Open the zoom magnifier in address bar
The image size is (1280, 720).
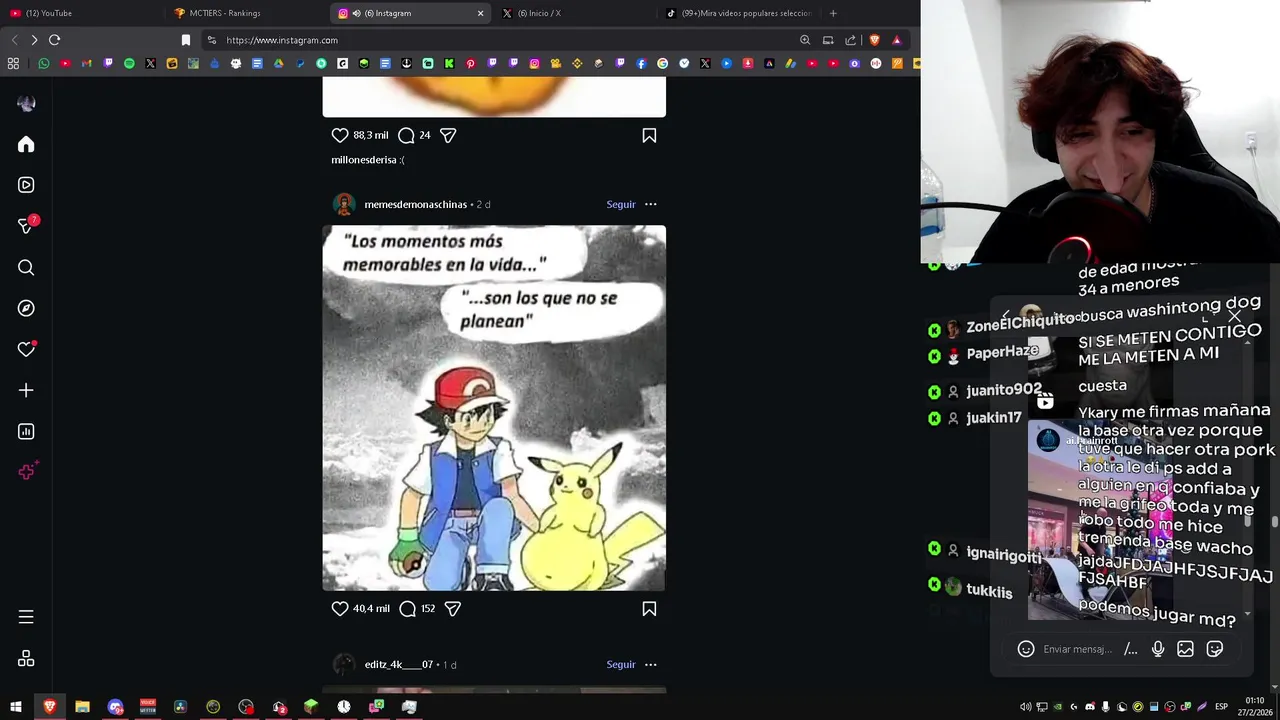[805, 40]
